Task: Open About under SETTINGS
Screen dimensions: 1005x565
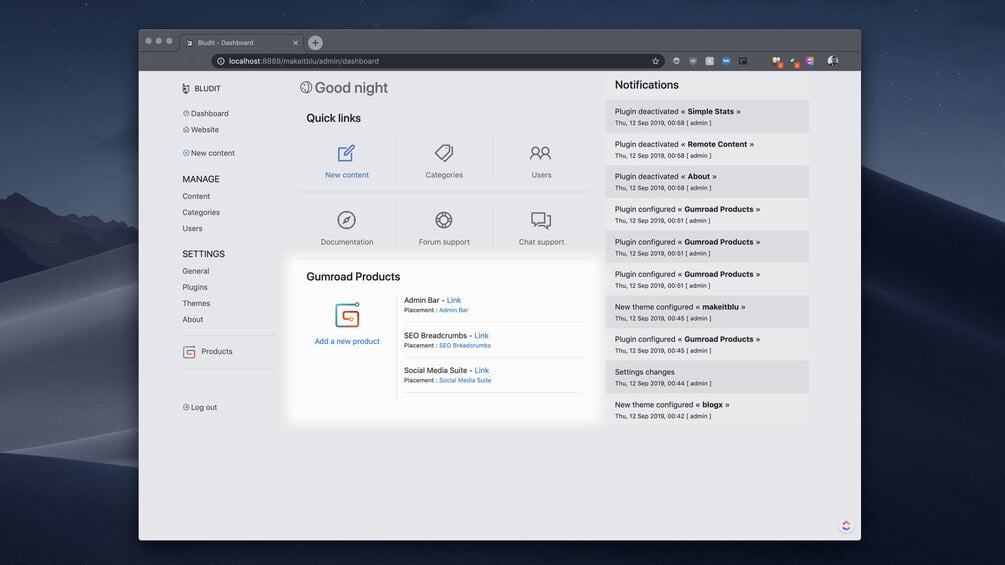Action: click(x=192, y=319)
